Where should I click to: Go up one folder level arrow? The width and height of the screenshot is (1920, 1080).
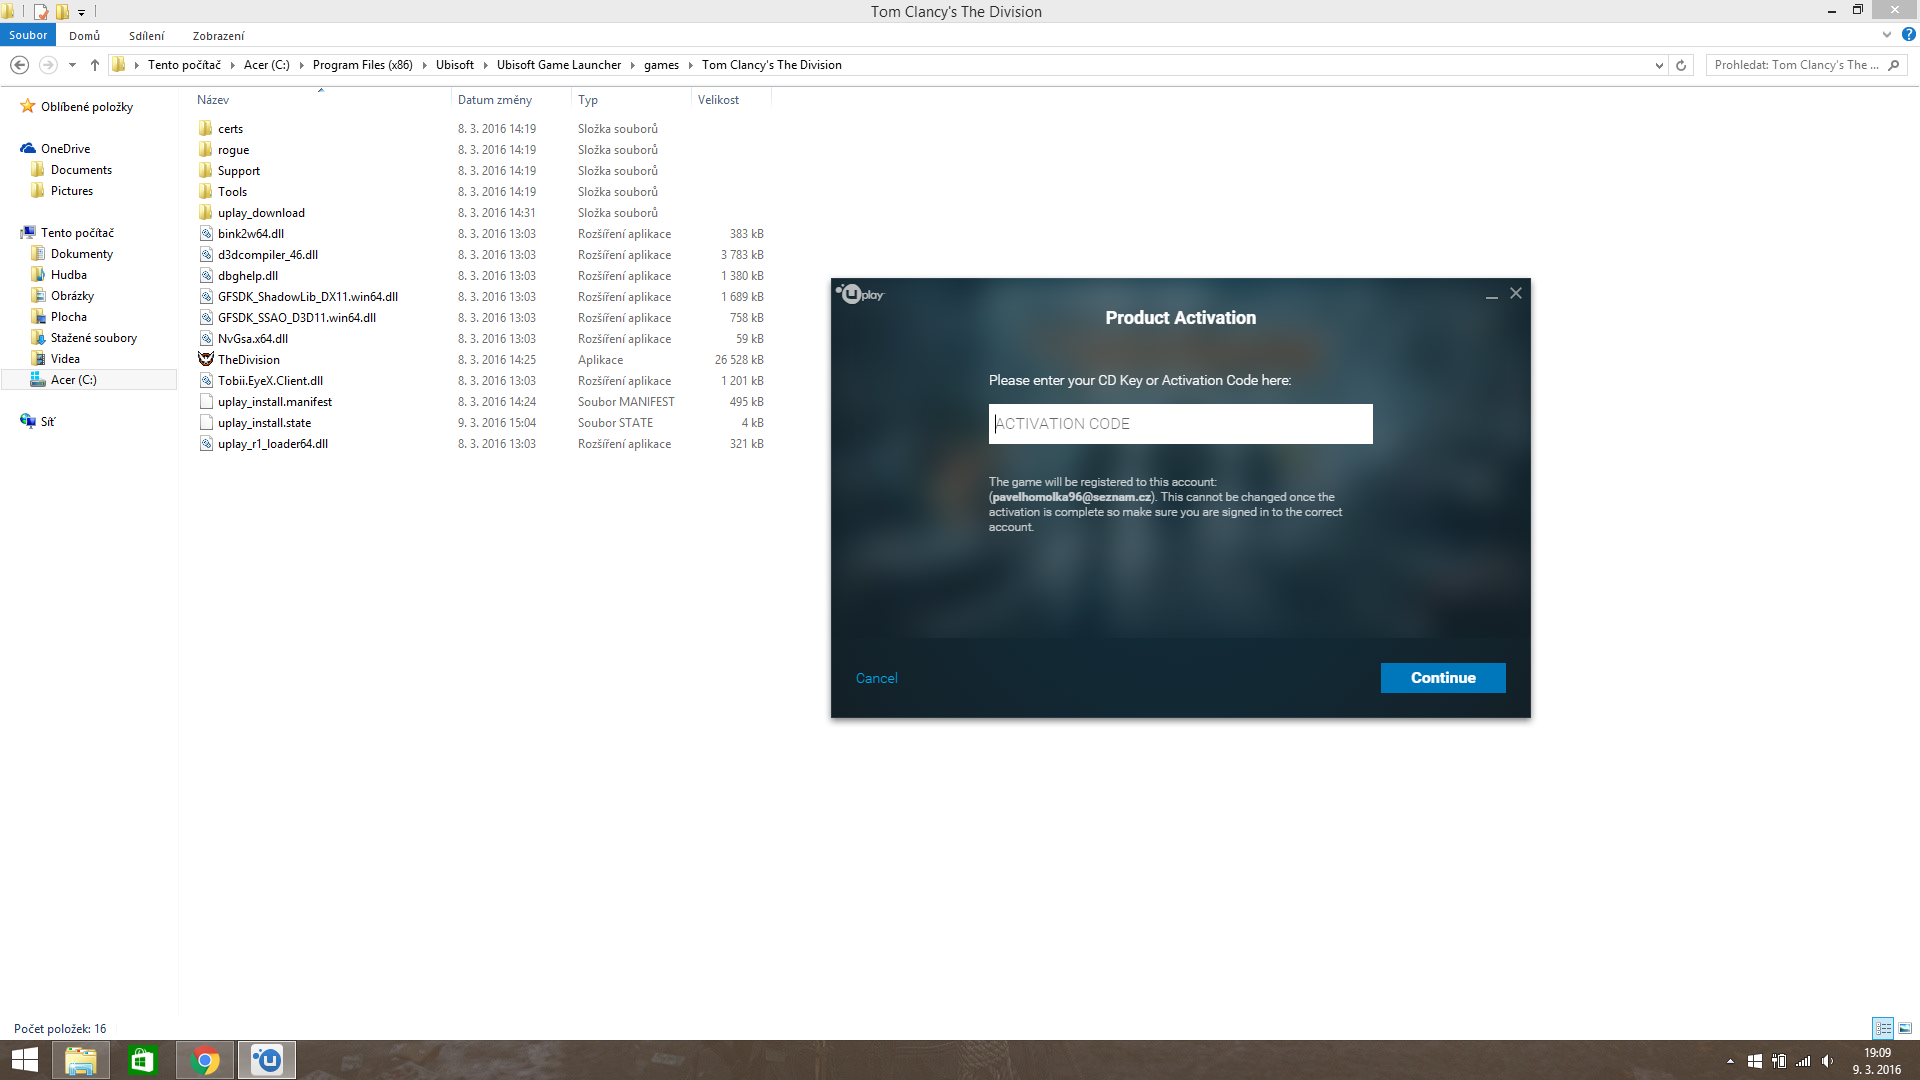coord(95,65)
